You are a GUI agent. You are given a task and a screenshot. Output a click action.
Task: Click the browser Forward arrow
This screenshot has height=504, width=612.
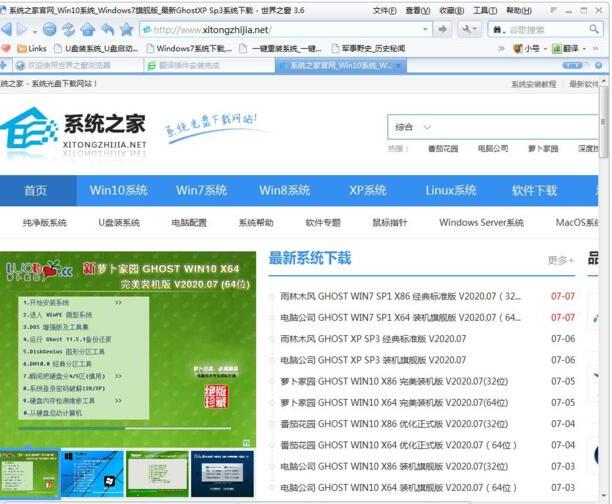click(x=22, y=29)
